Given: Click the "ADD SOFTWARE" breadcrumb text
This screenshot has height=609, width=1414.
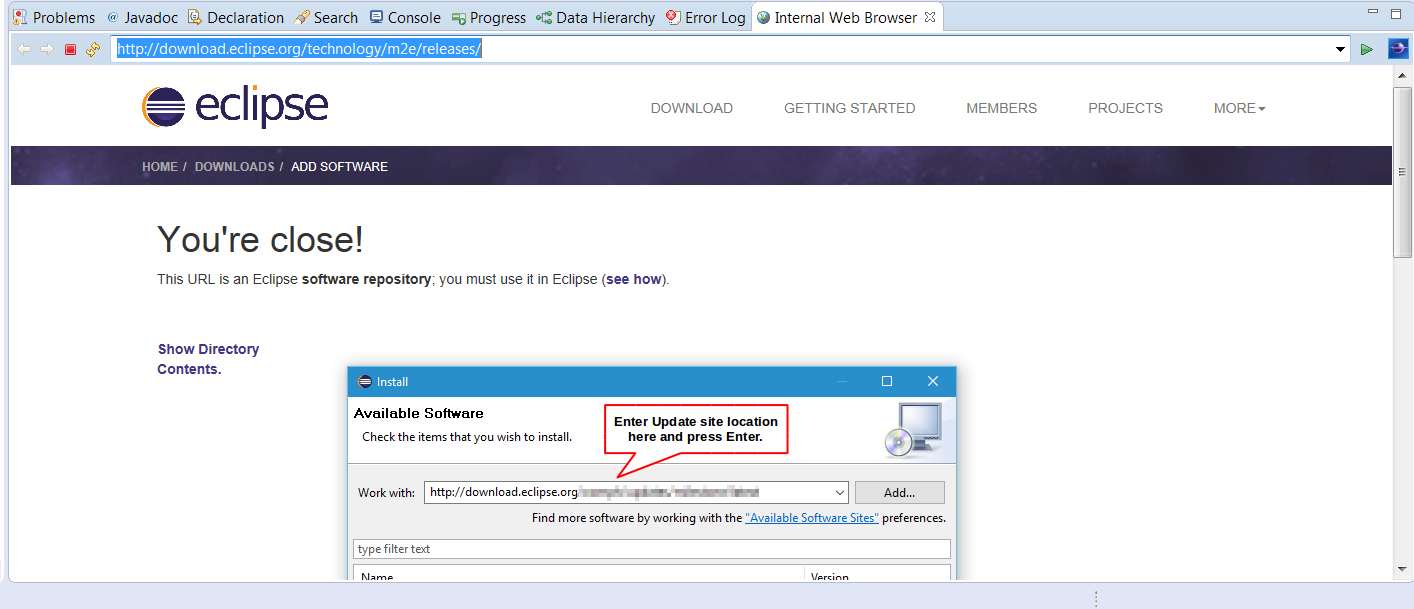Looking at the screenshot, I should tap(339, 167).
